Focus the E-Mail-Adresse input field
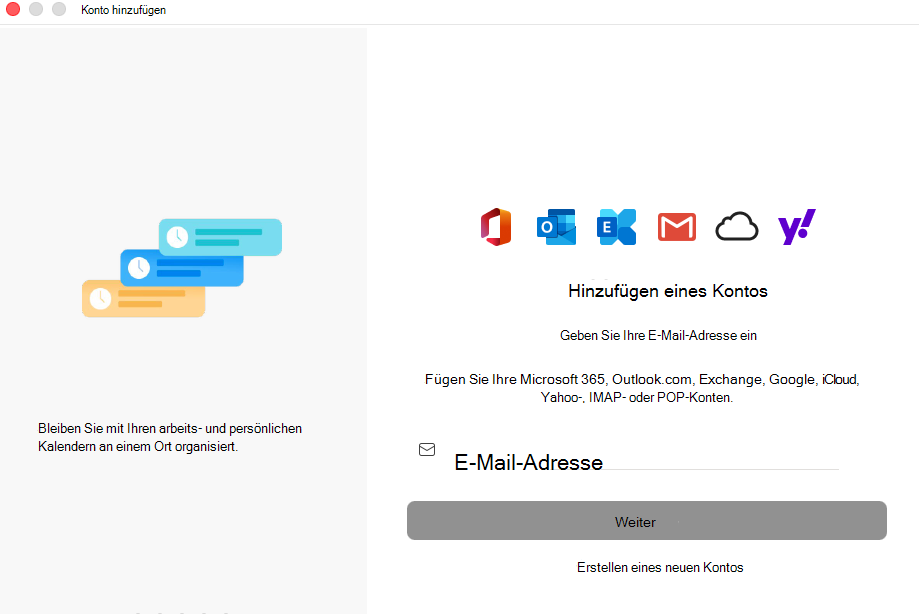919x614 pixels. (x=646, y=462)
